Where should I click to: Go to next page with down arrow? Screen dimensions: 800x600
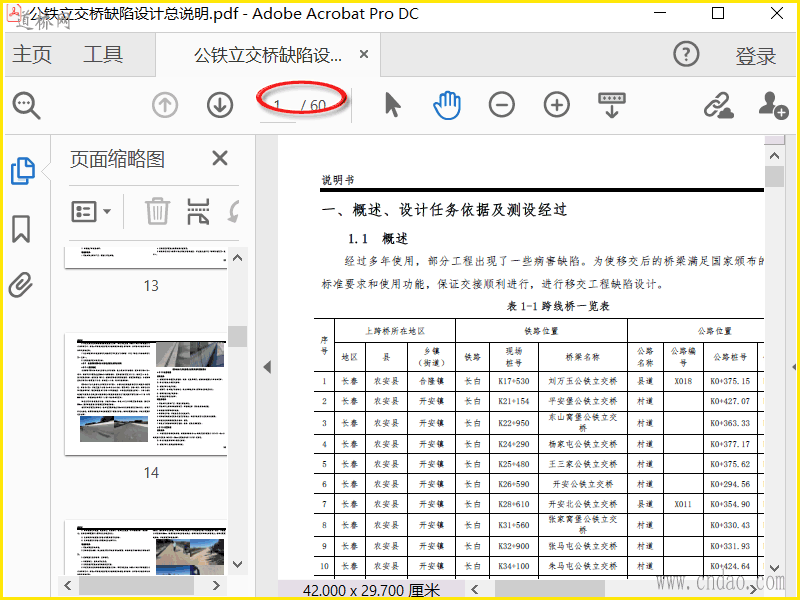[220, 106]
